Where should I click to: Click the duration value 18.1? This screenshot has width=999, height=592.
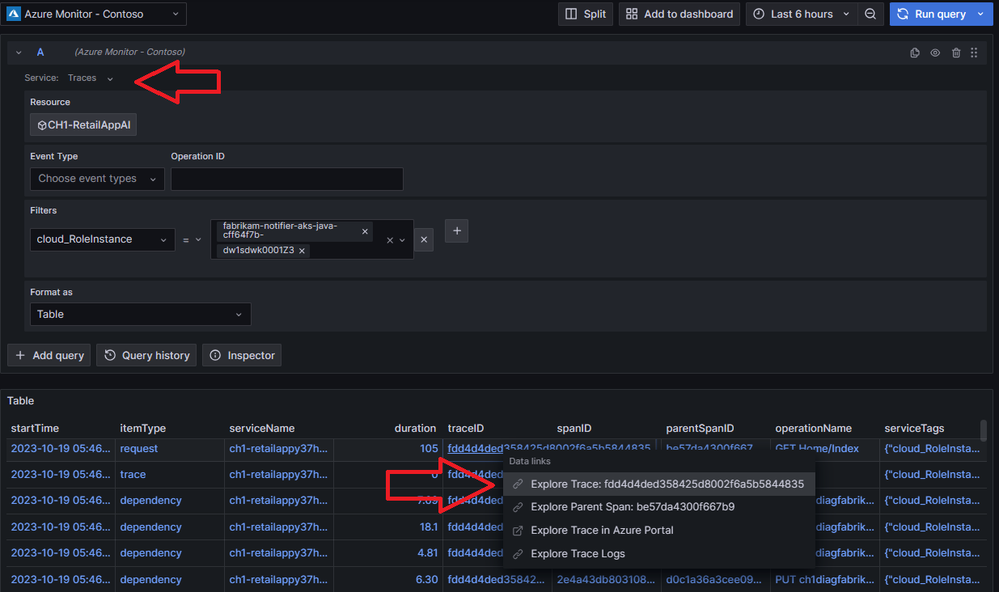click(x=429, y=527)
